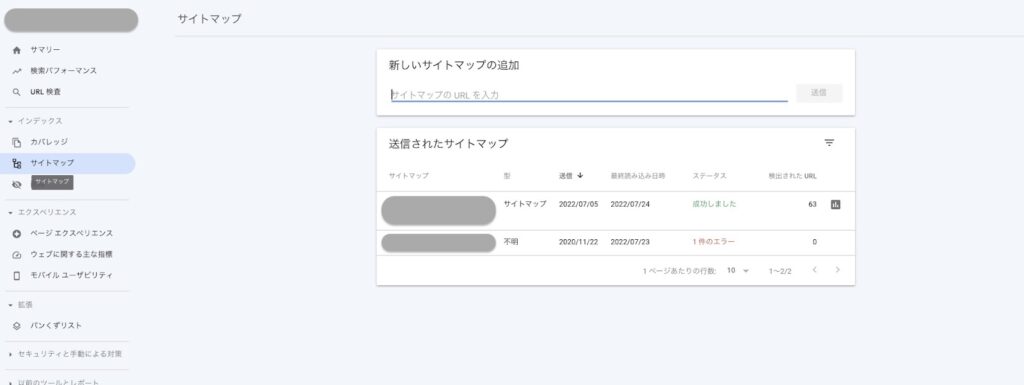Open モバイル ユーザビリティ phone icon
Image resolution: width=1024 pixels, height=385 pixels.
click(17, 275)
